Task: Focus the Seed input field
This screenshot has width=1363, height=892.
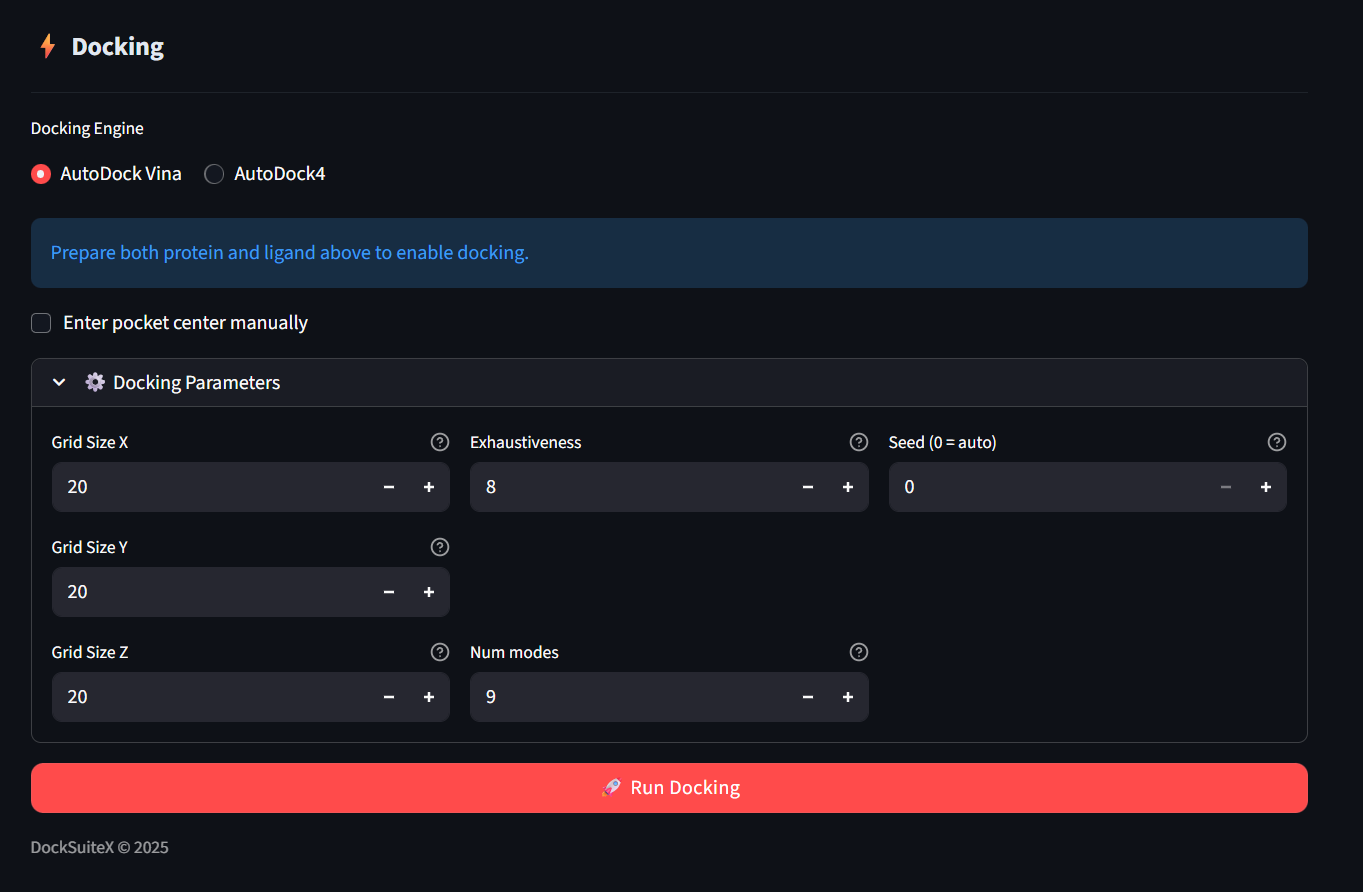Action: click(x=1047, y=487)
